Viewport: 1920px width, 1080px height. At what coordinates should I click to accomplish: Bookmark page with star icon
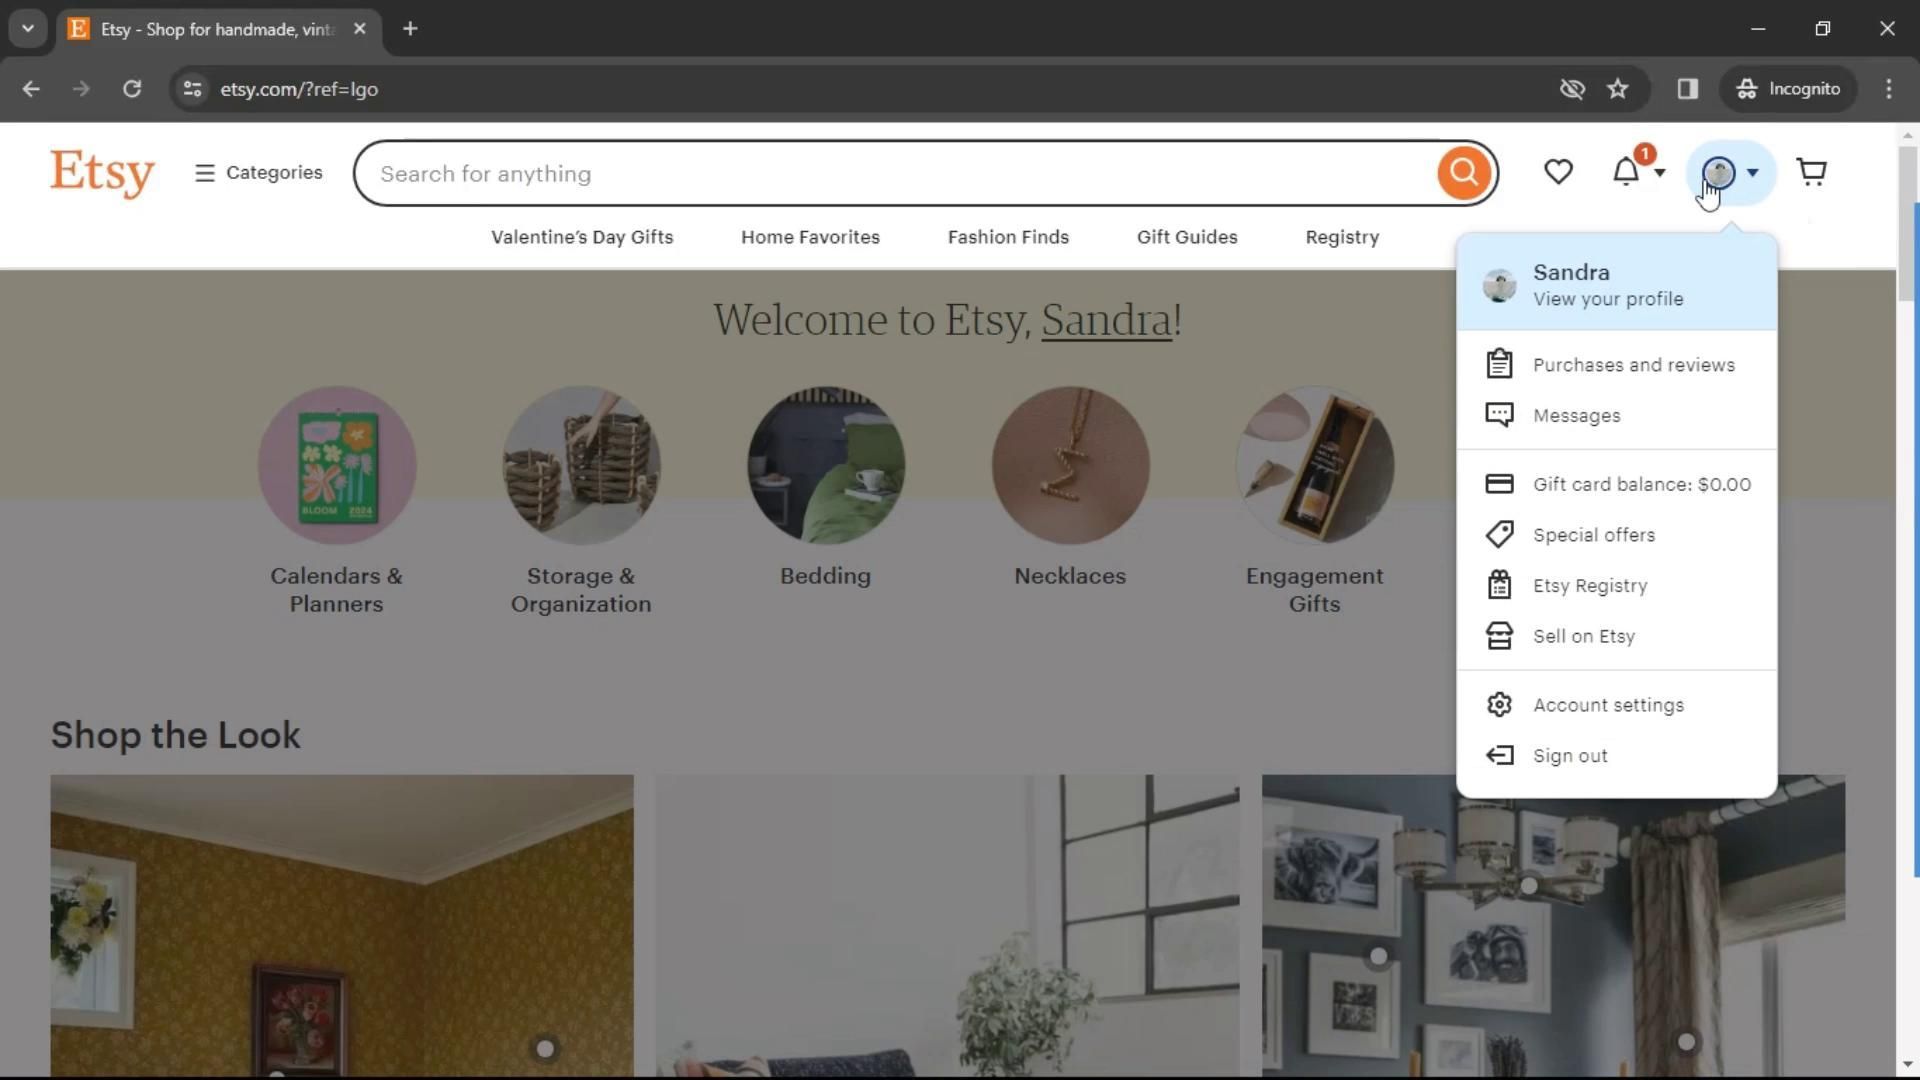[1617, 89]
